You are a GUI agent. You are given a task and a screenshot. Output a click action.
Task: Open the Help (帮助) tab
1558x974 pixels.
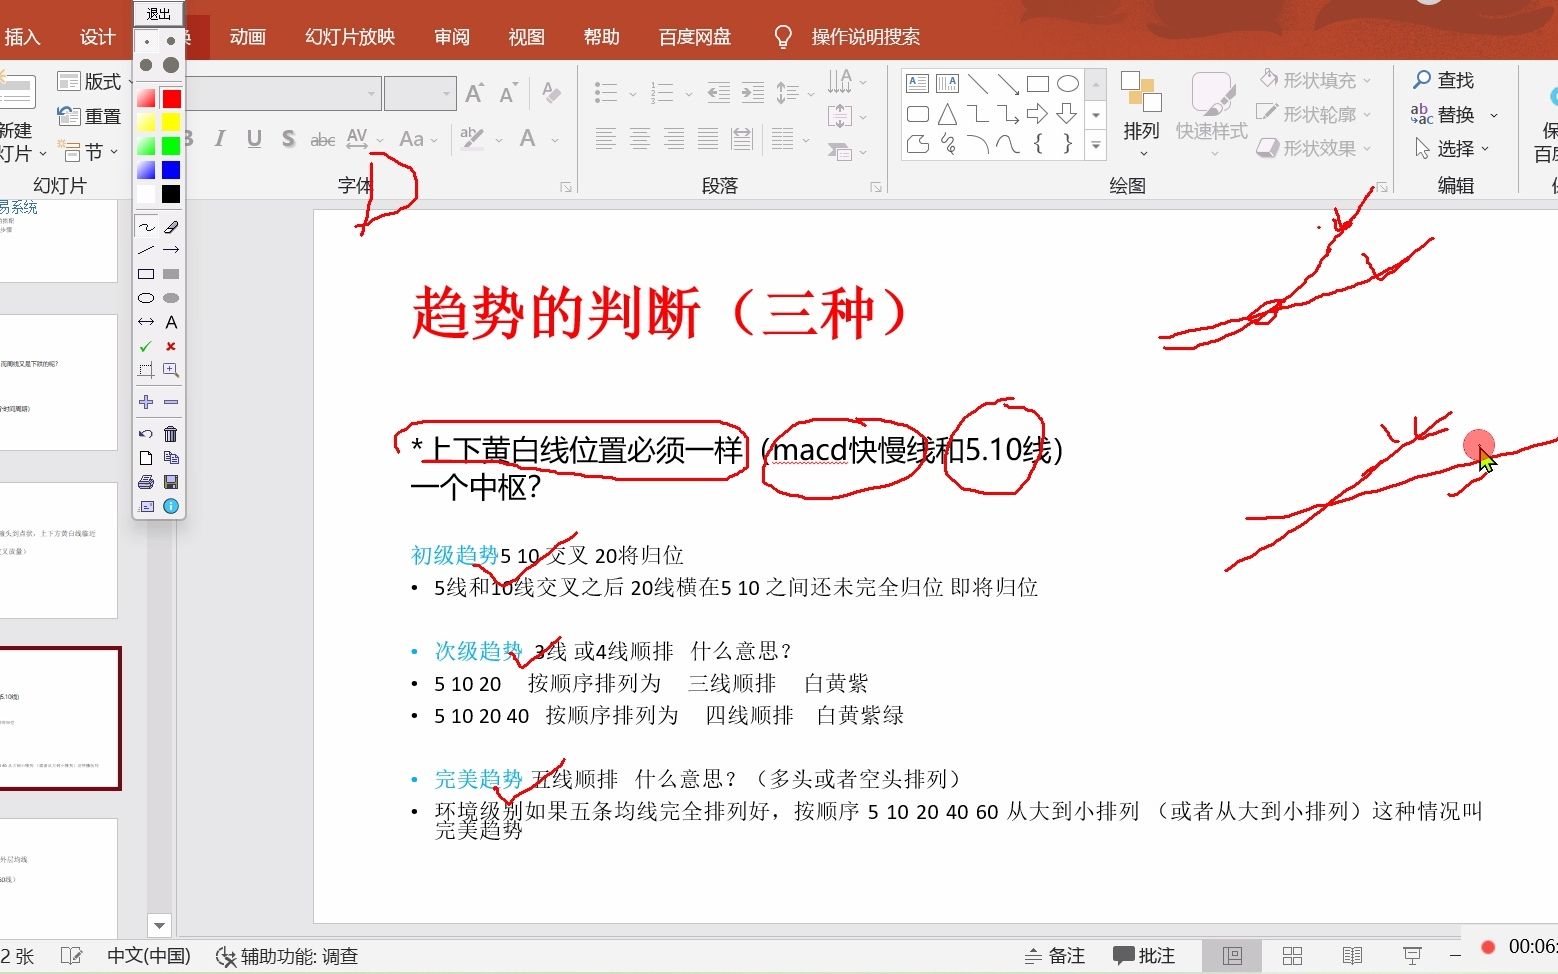pos(601,37)
